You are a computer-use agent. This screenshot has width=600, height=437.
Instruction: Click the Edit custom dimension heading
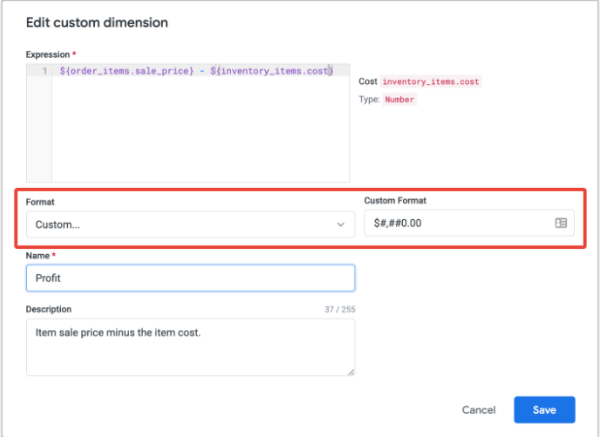(97, 23)
